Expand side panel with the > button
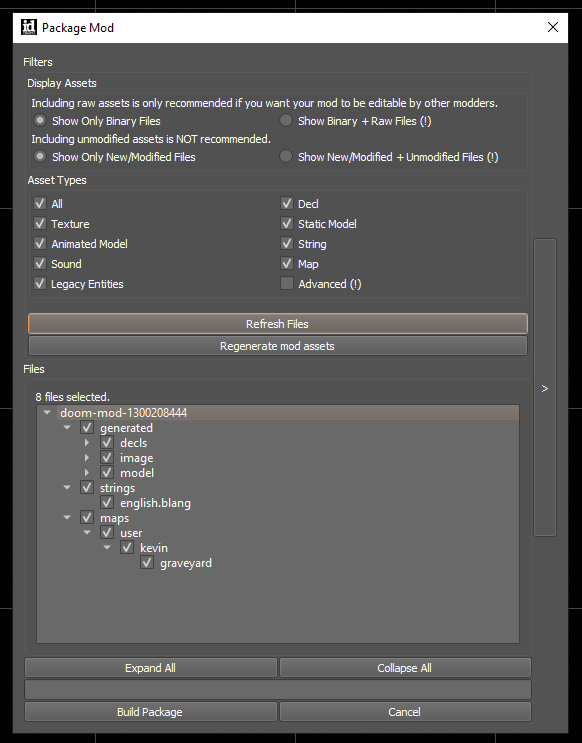582x743 pixels. pyautogui.click(x=545, y=389)
